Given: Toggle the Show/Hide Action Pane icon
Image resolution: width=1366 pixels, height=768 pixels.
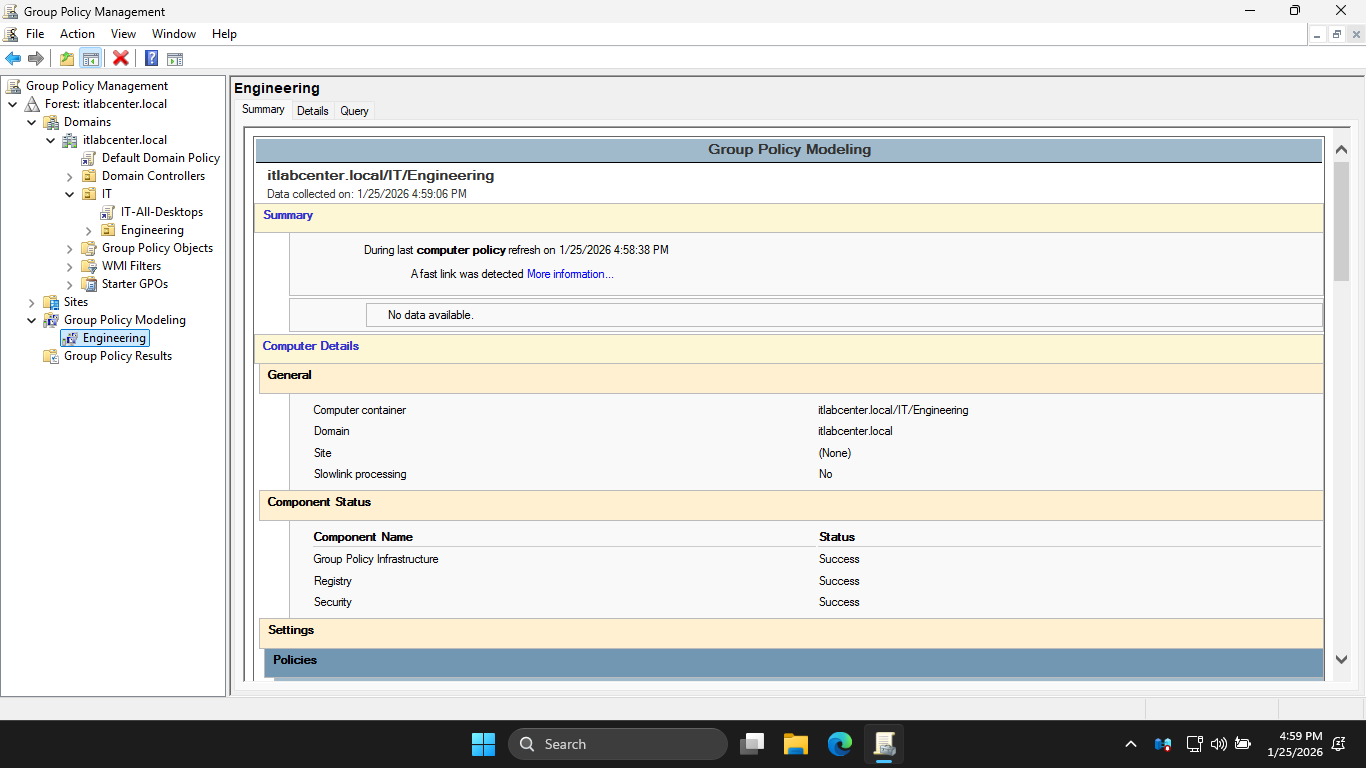Looking at the screenshot, I should click(x=174, y=58).
